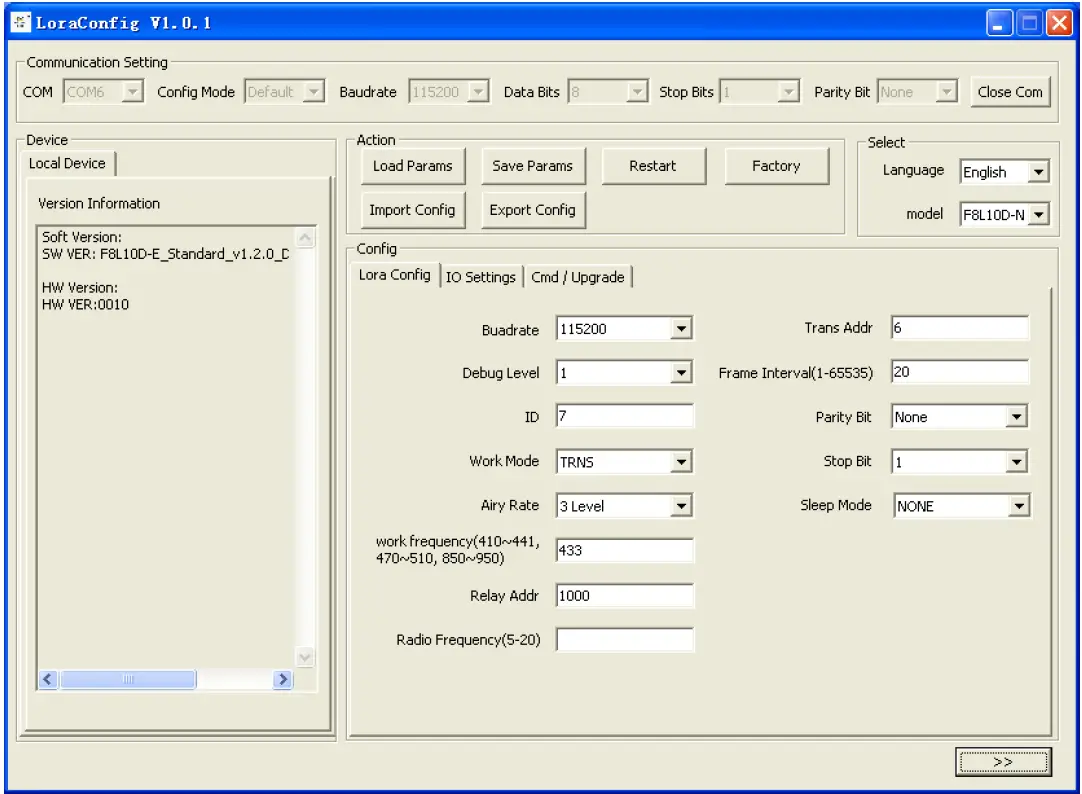
Task: Click the Radio Frequency input field
Action: pos(624,640)
